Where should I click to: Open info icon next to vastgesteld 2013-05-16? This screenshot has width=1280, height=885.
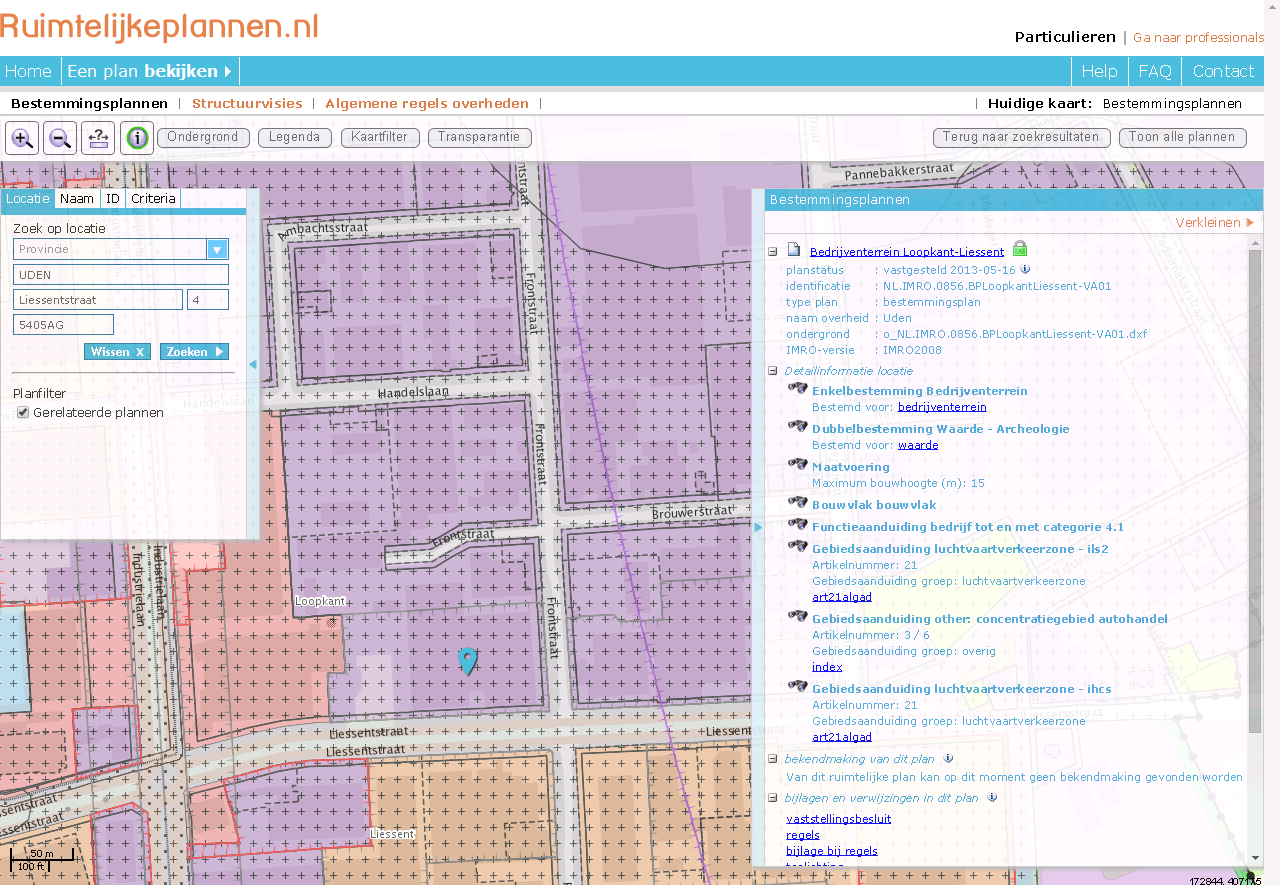pos(1025,270)
